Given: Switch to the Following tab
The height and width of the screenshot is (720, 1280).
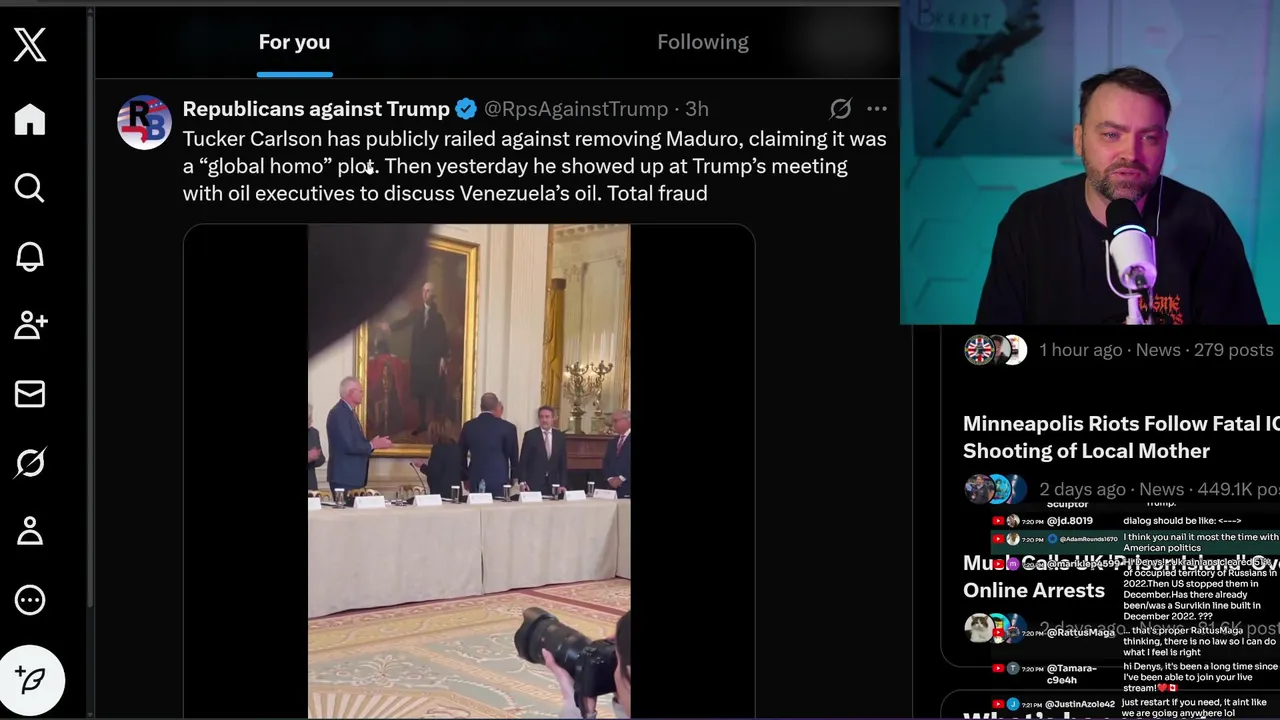Looking at the screenshot, I should click(x=702, y=42).
